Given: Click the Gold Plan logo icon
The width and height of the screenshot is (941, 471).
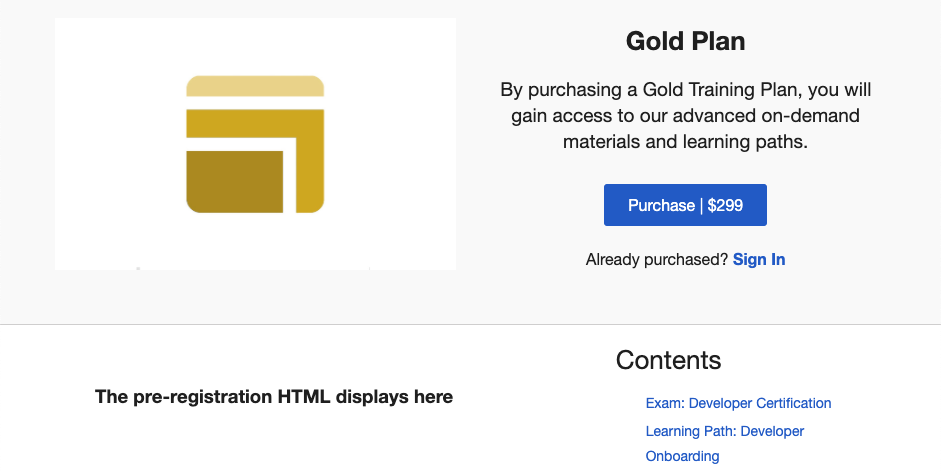Looking at the screenshot, I should tap(255, 144).
